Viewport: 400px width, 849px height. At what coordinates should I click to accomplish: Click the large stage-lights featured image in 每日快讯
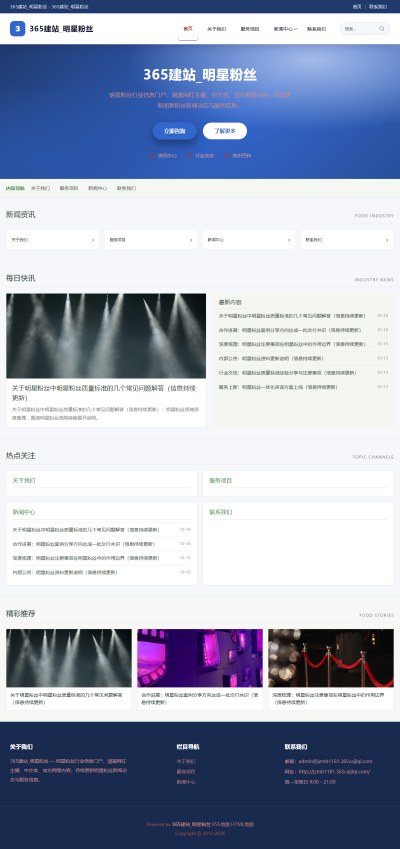[x=106, y=336]
